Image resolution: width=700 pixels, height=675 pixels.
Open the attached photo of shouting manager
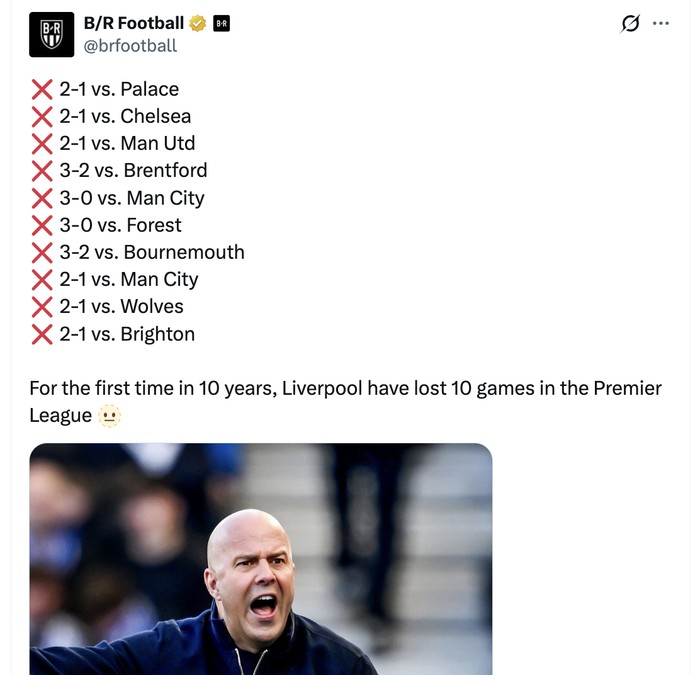260,558
